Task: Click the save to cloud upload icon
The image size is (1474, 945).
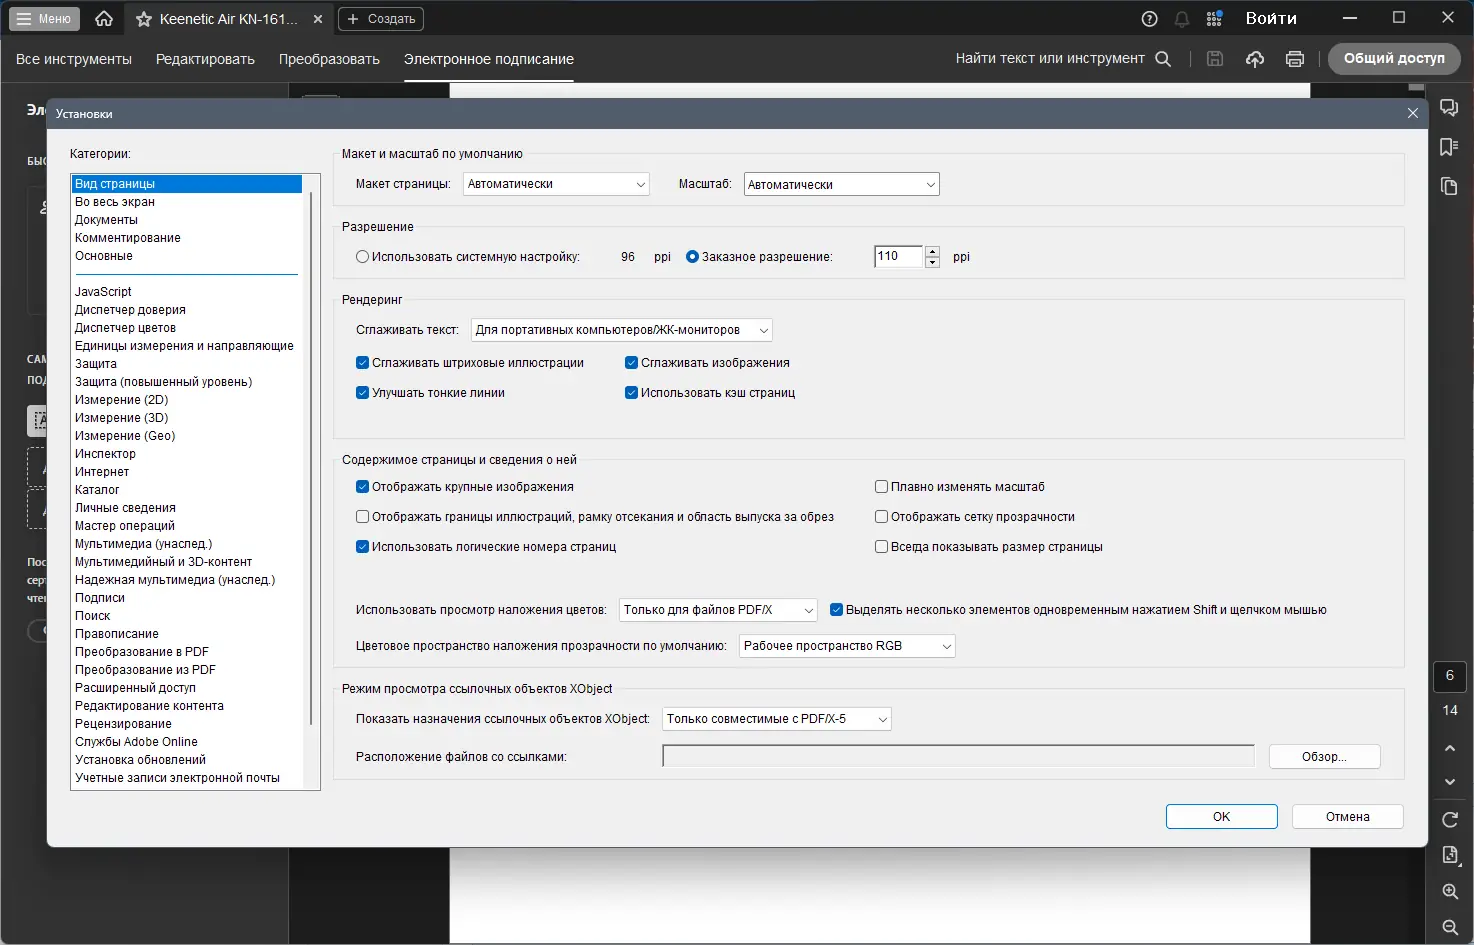Action: point(1255,58)
